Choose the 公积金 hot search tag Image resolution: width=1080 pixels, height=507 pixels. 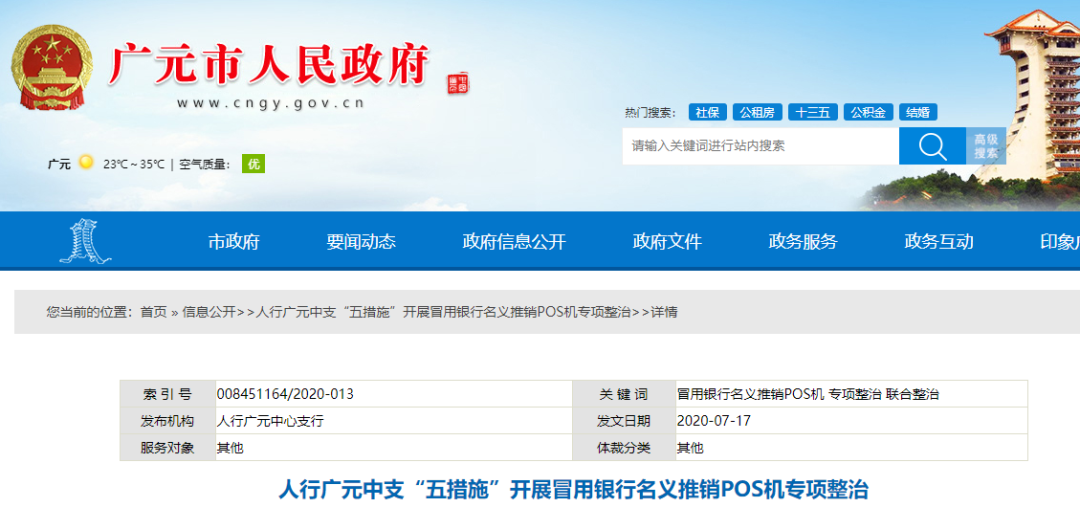(867, 112)
